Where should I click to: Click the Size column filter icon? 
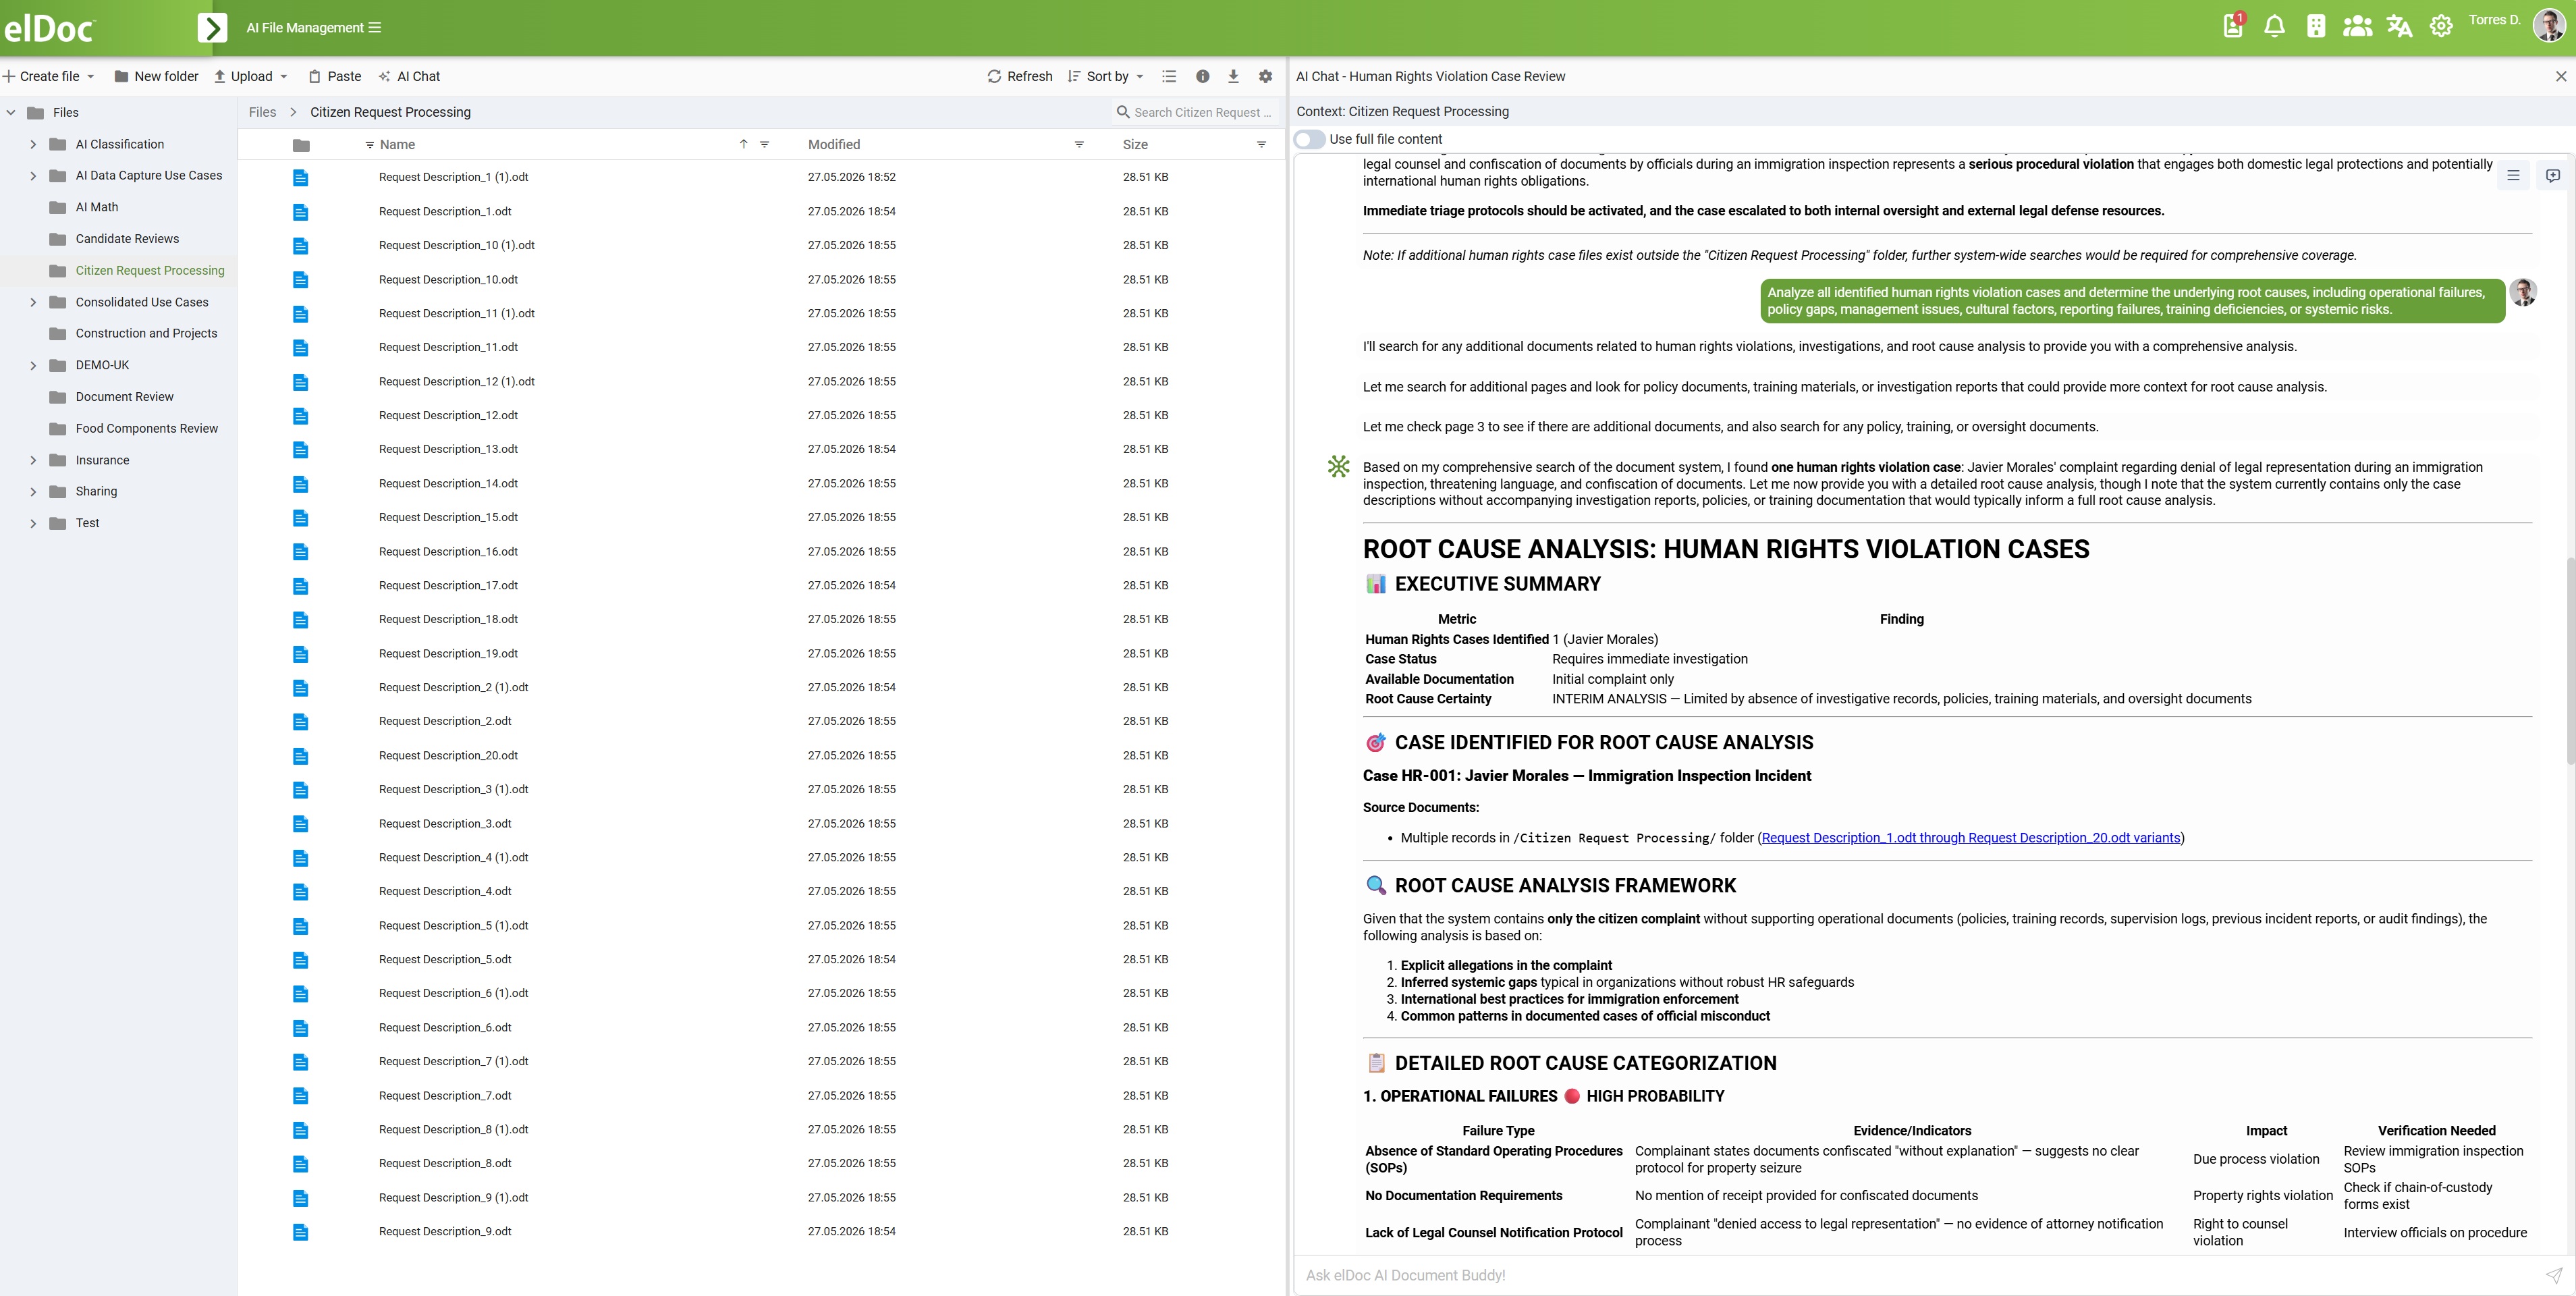pyautogui.click(x=1261, y=144)
